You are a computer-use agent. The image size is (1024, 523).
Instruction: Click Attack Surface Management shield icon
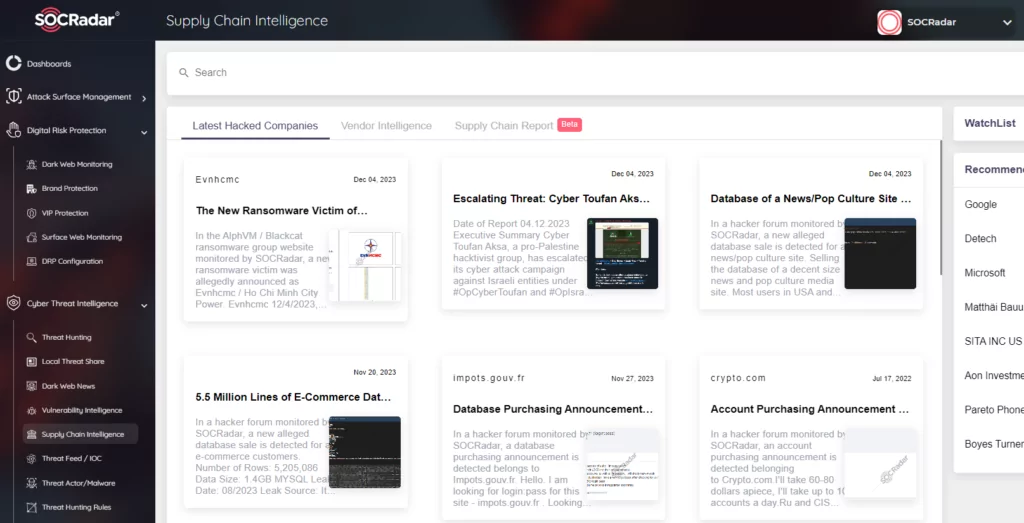(14, 96)
